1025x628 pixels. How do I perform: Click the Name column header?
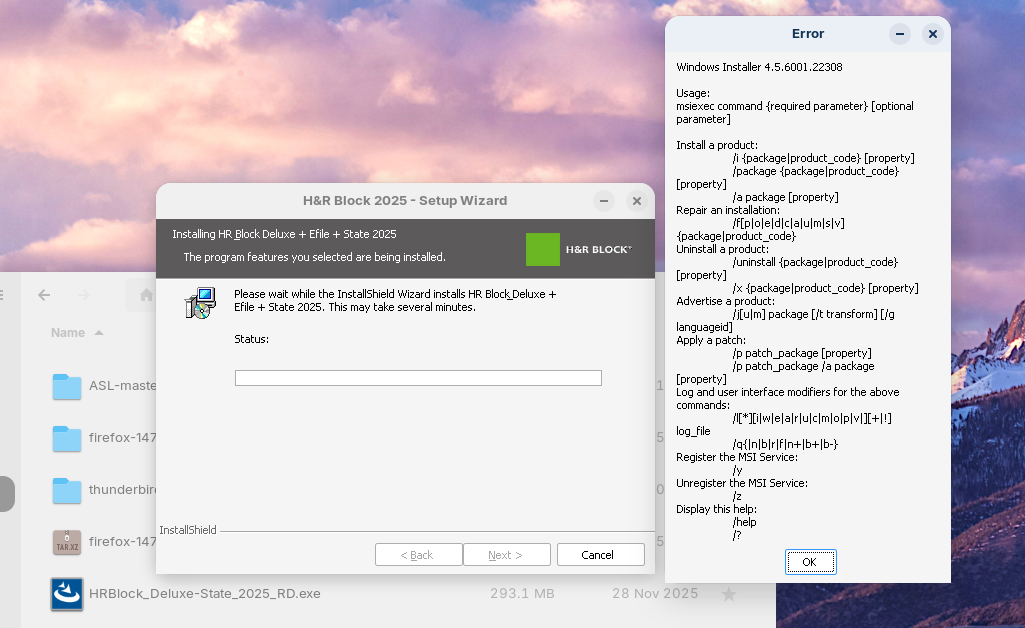(68, 333)
